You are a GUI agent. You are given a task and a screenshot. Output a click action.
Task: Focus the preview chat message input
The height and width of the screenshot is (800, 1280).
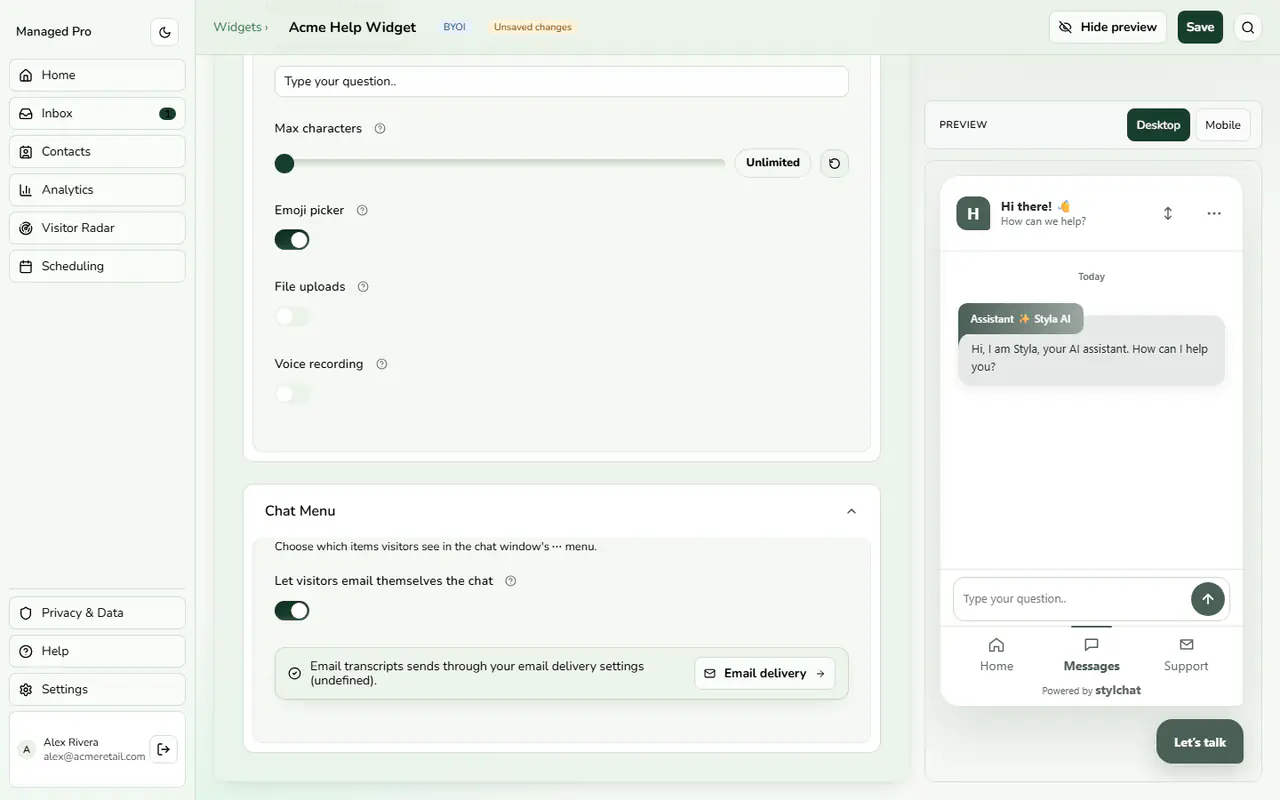[1071, 599]
